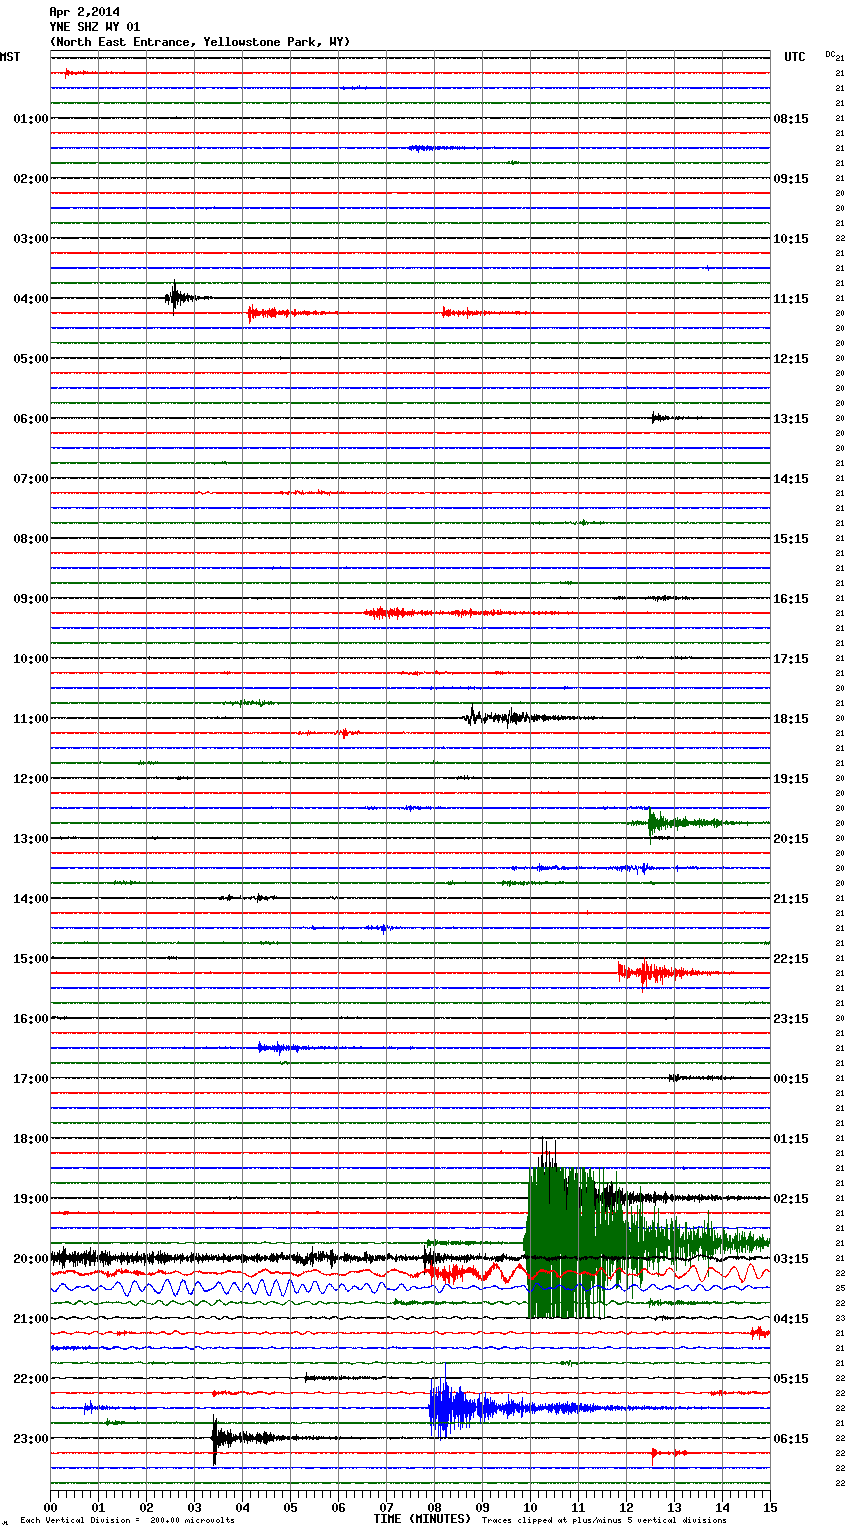Click the '16:15' UTC time label
Screen dimensions: 850x1534
coord(791,599)
